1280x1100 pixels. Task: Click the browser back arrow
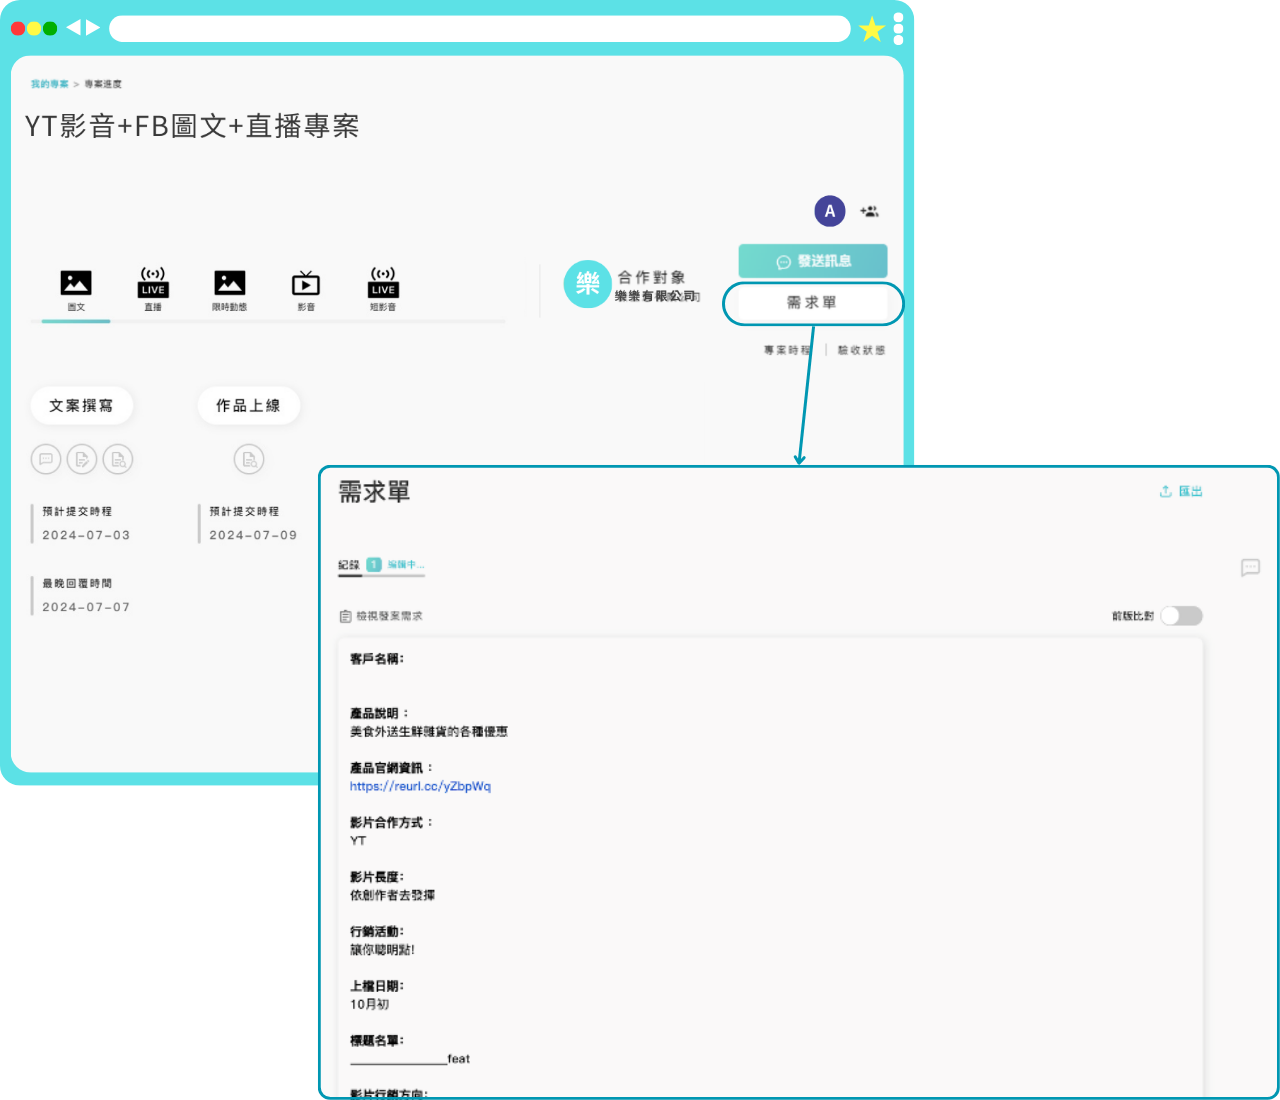(x=73, y=28)
